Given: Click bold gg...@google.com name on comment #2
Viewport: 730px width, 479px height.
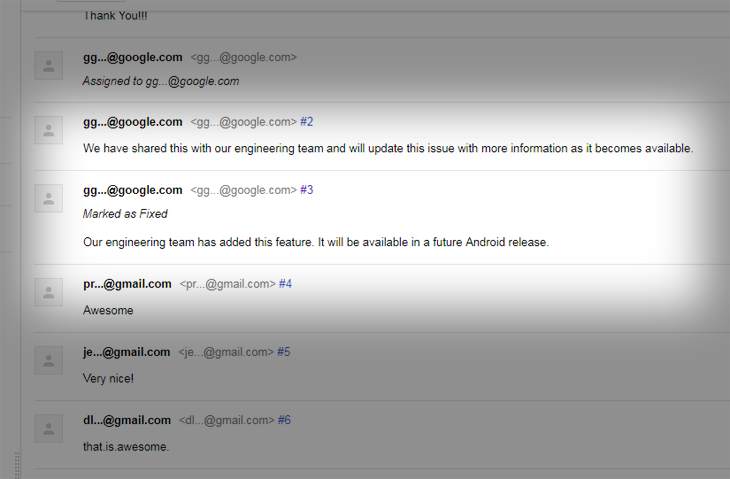Looking at the screenshot, I should 132,122.
